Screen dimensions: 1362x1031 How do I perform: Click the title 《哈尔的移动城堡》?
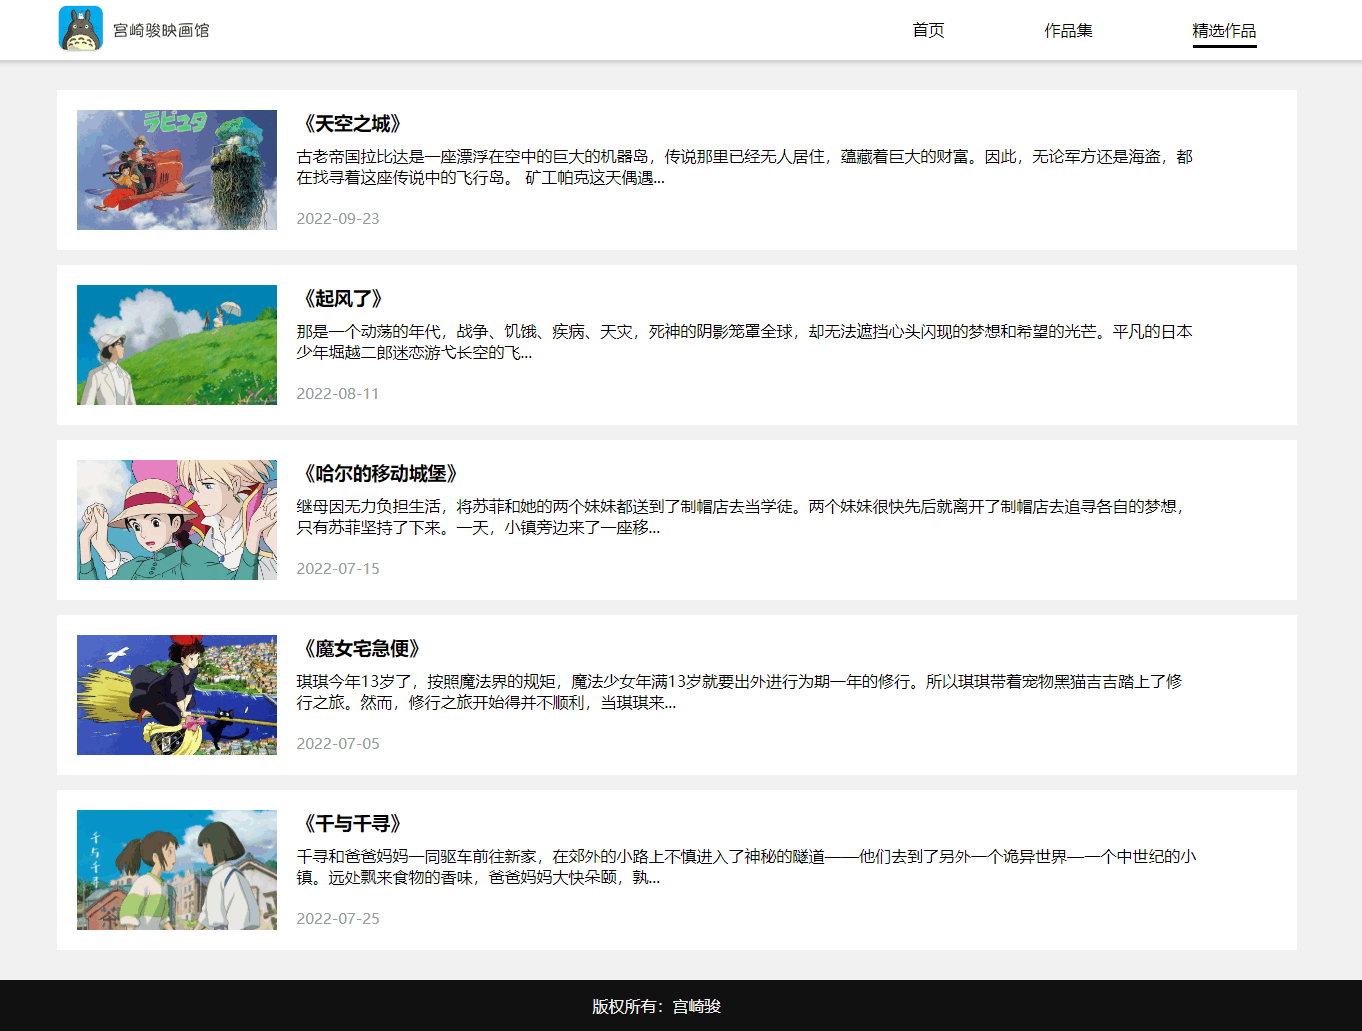click(x=380, y=474)
